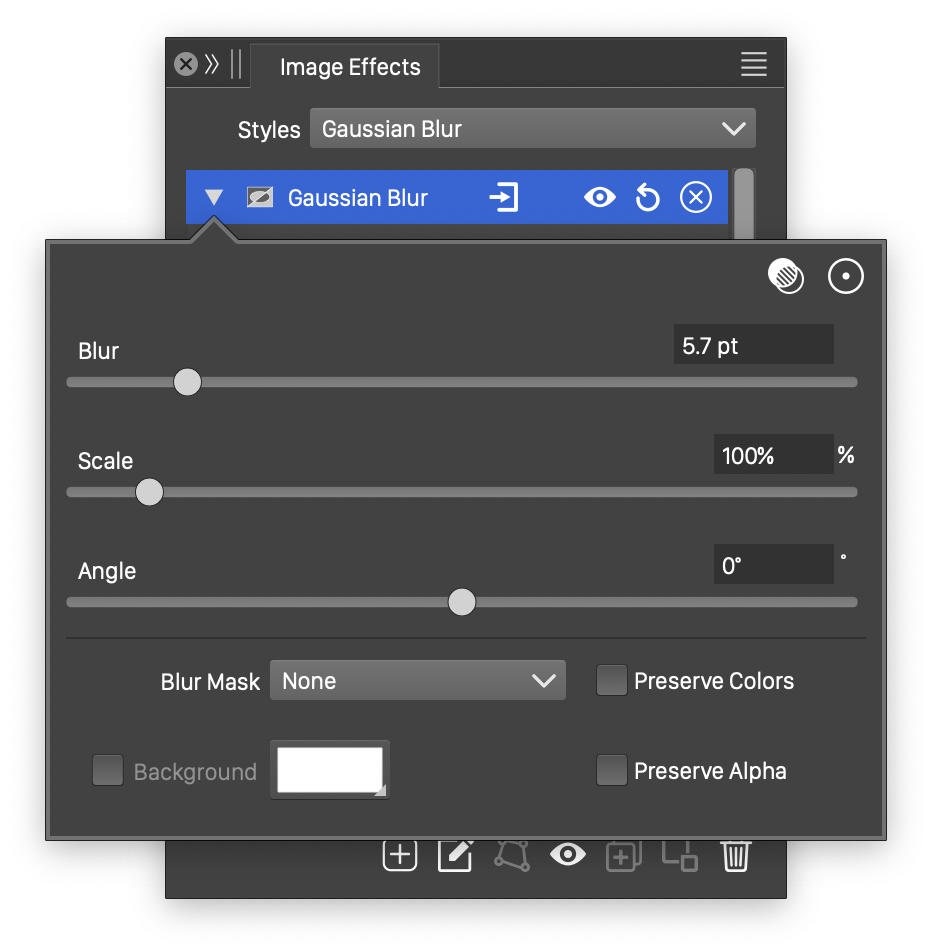Screen dimensions: 932x952
Task: Reset the Gaussian Blur effect settings
Action: click(648, 198)
